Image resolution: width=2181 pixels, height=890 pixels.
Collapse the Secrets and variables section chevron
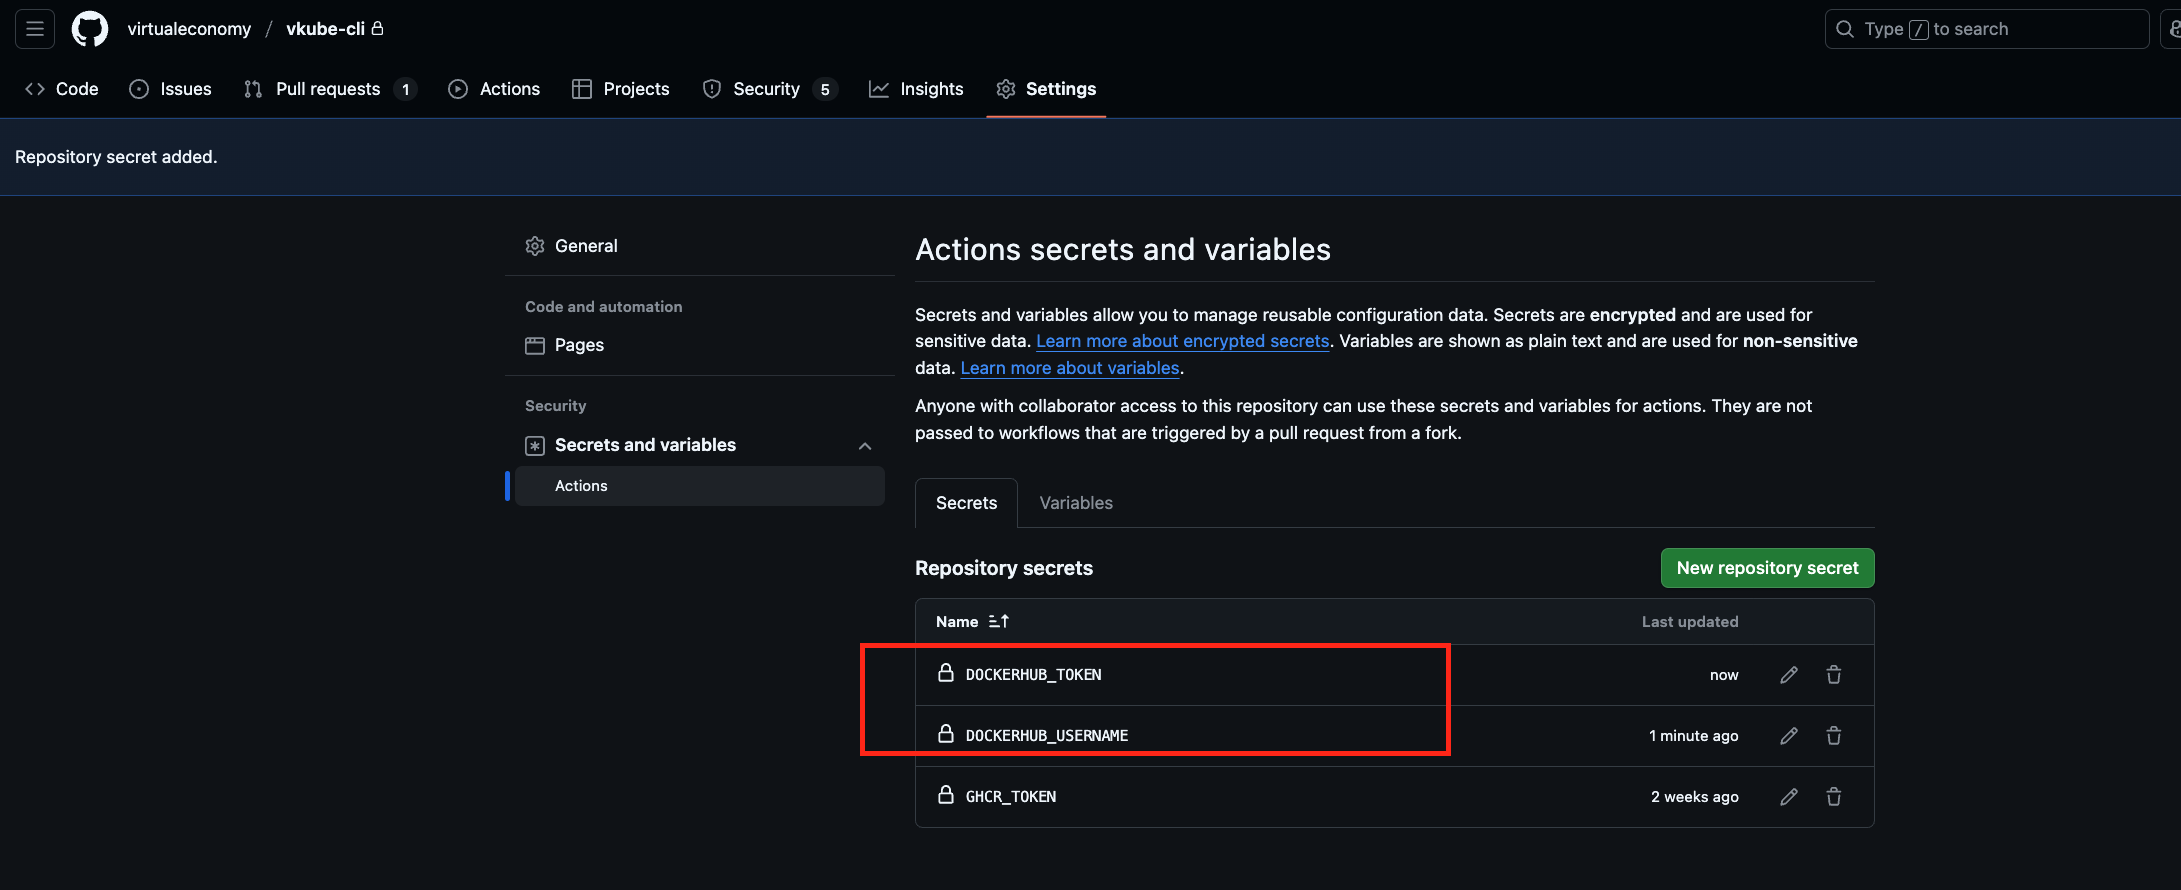tap(865, 446)
